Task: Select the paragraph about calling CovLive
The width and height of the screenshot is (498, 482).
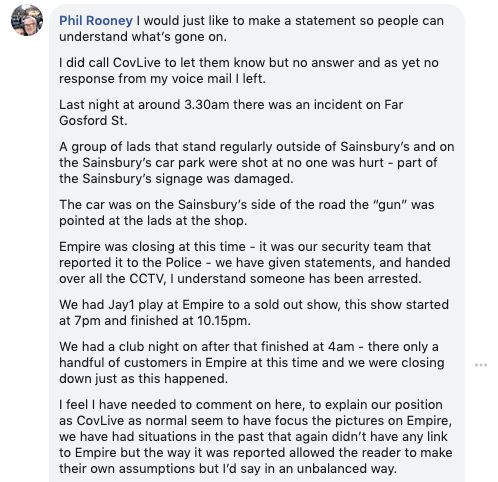Action: (x=249, y=71)
